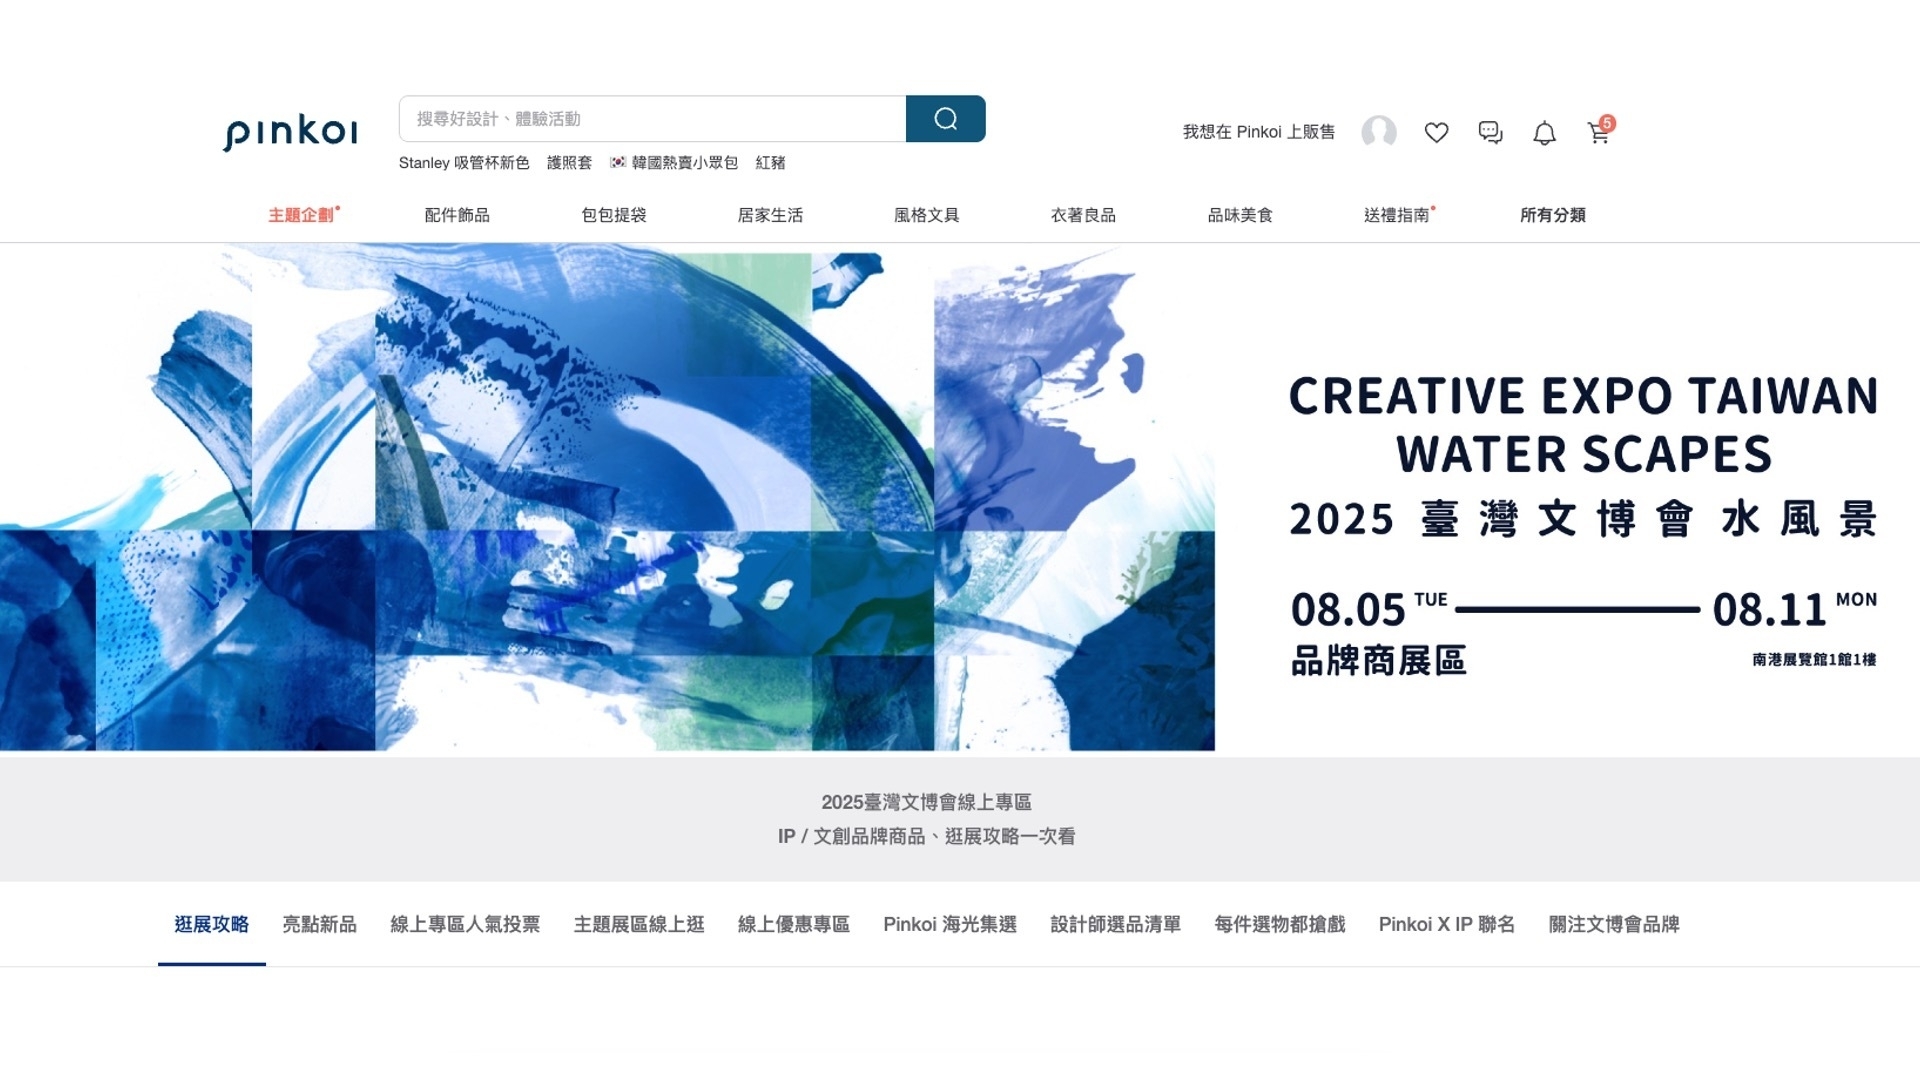Switch to the Pinkoi X IP 聯名 tab
This screenshot has width=1920, height=1080.
1447,924
